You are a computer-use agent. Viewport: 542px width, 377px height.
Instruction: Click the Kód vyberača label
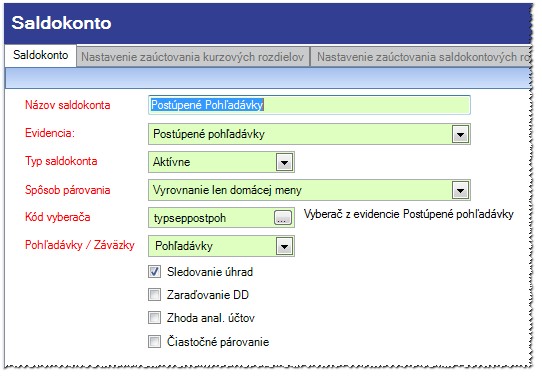point(58,217)
